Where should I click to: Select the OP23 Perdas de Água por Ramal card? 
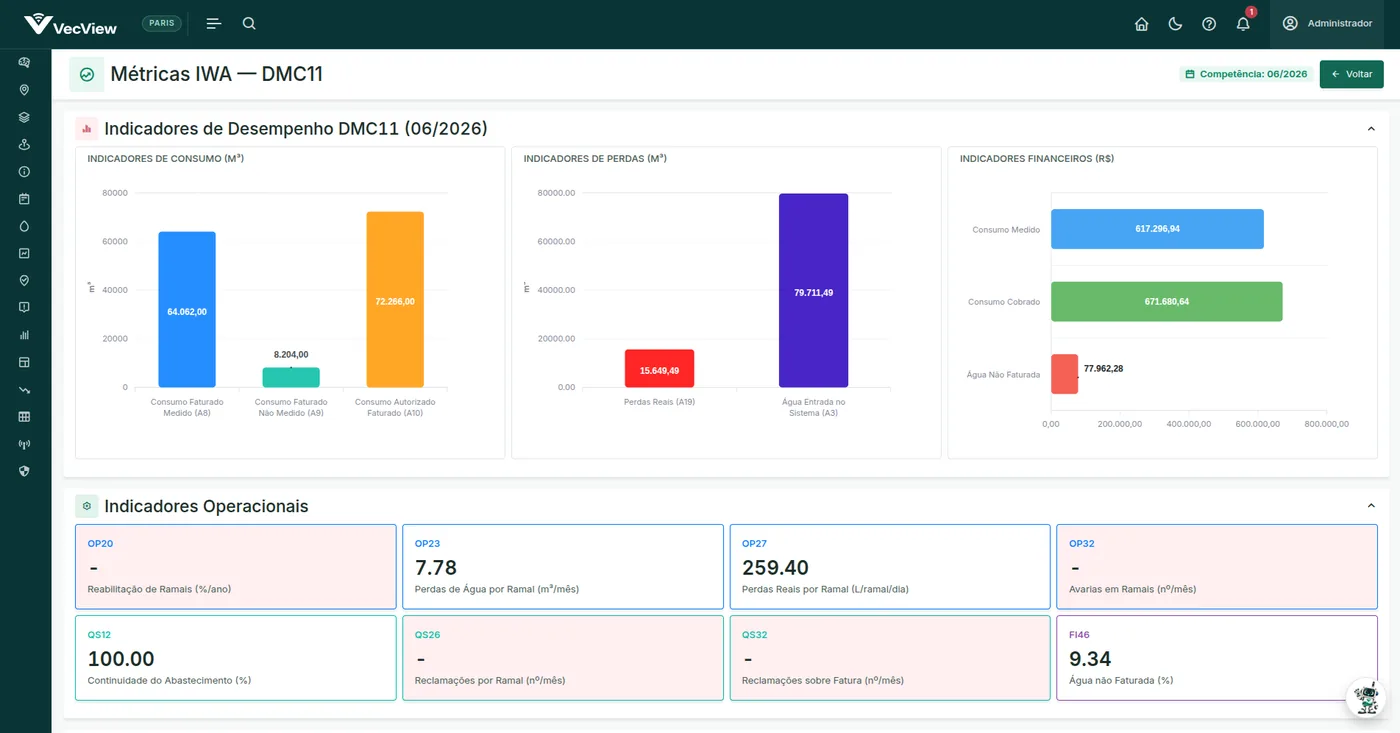563,567
